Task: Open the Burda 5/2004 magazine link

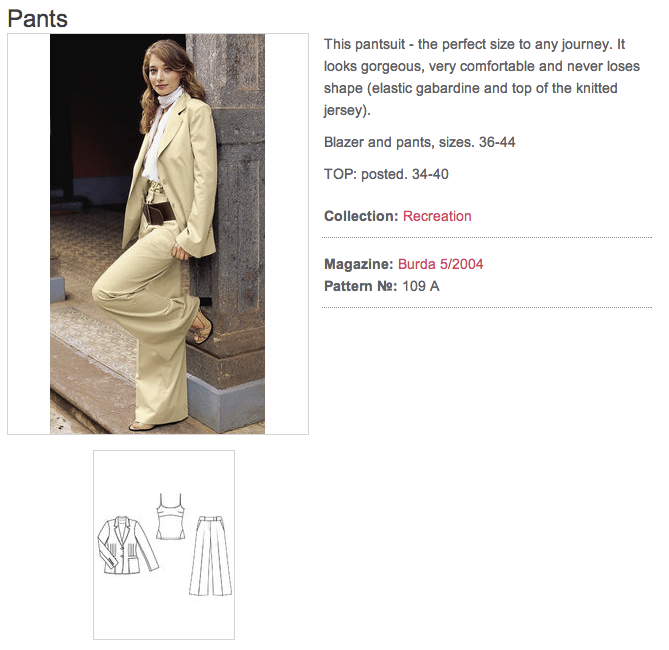Action: click(x=440, y=264)
